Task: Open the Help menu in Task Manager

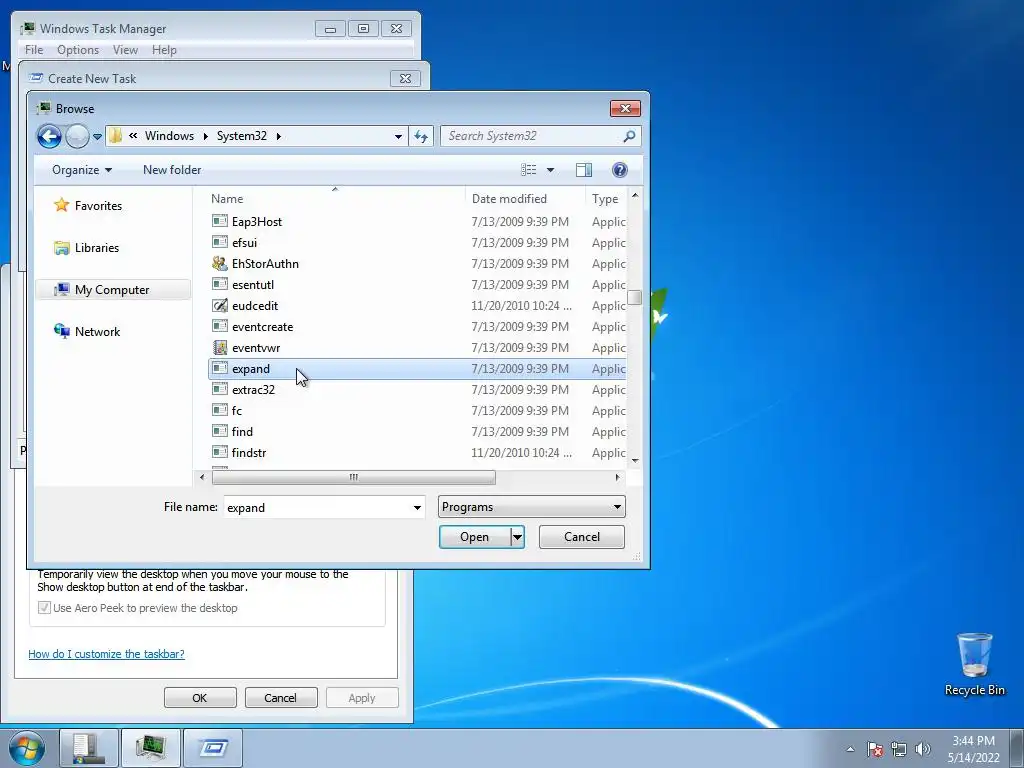Action: 164,50
